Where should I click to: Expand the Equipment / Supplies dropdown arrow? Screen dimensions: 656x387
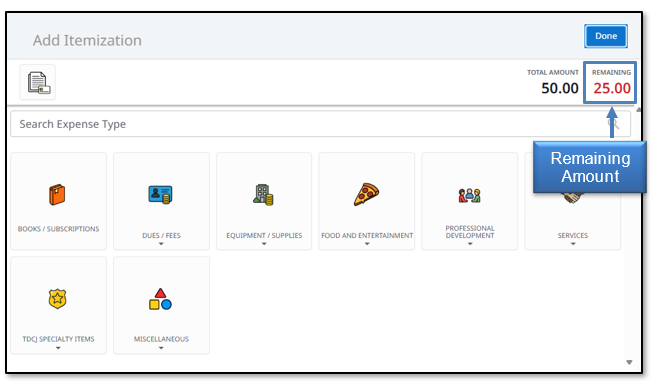pyautogui.click(x=264, y=244)
